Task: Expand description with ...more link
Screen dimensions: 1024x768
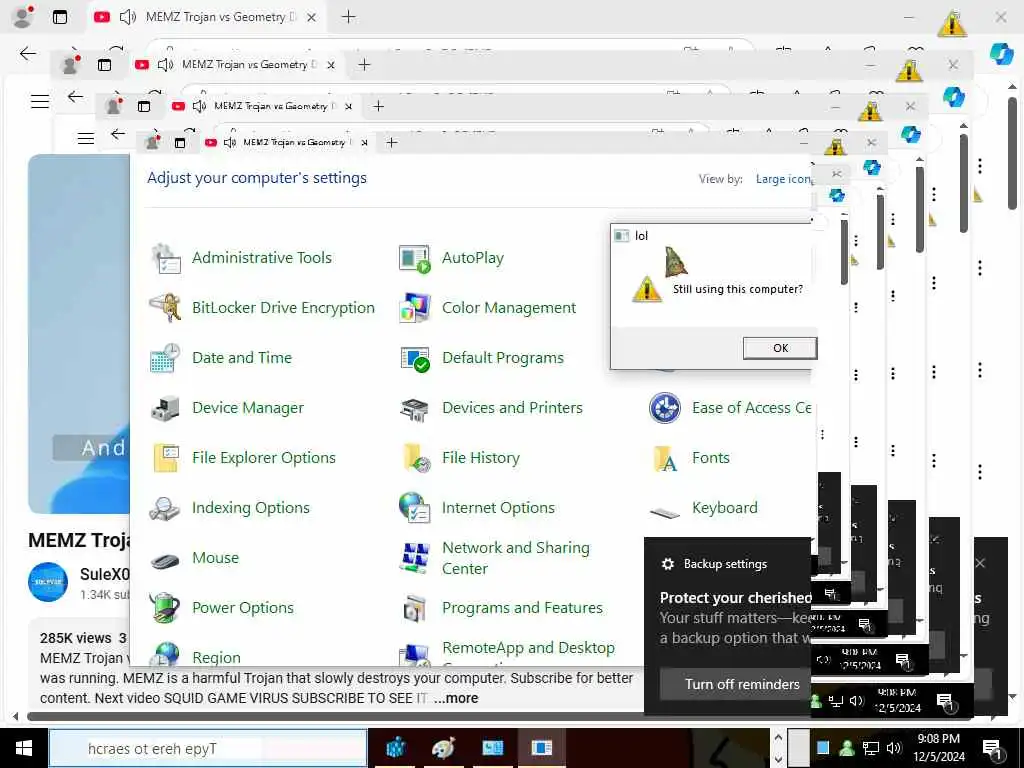Action: (456, 698)
